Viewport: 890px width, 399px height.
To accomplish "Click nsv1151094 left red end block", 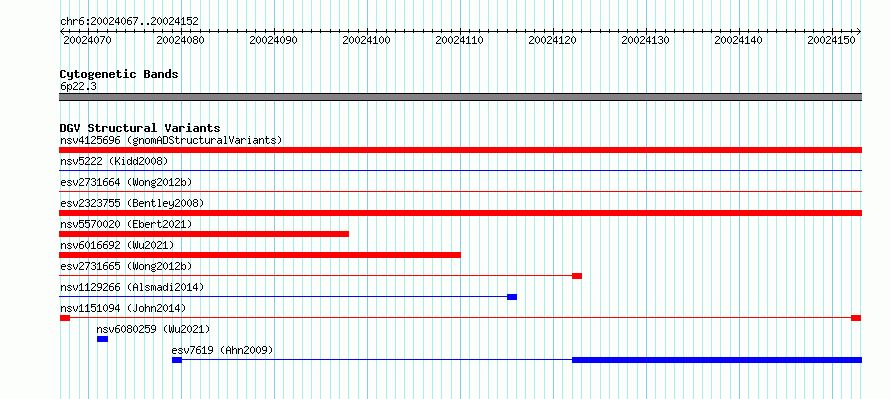I will [x=65, y=318].
